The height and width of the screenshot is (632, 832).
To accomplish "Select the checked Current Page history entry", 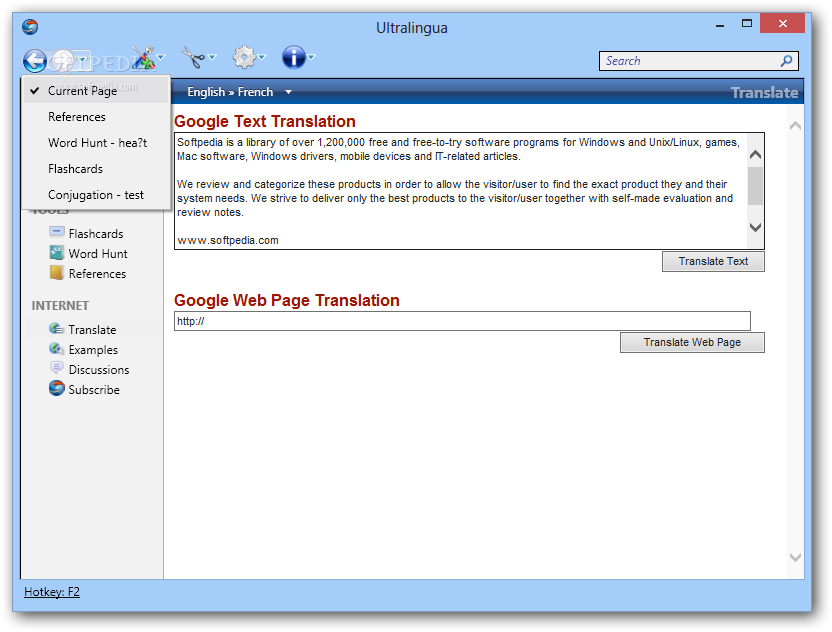I will point(96,91).
